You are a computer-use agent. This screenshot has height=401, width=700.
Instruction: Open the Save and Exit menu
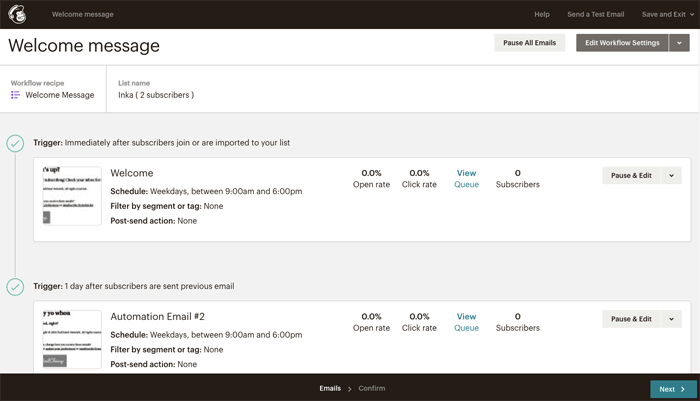coord(668,14)
